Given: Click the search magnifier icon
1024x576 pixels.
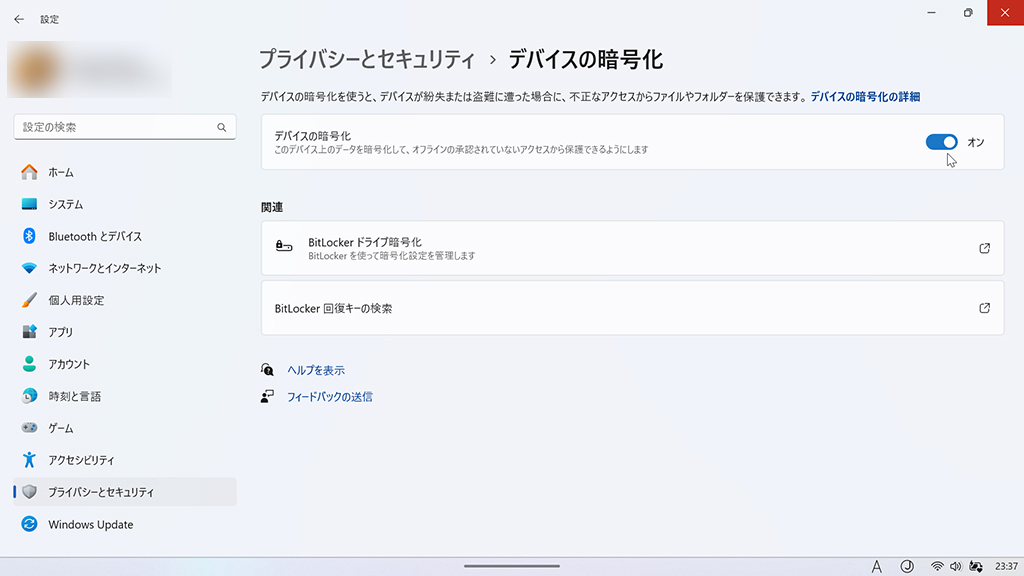Looking at the screenshot, I should tap(221, 127).
